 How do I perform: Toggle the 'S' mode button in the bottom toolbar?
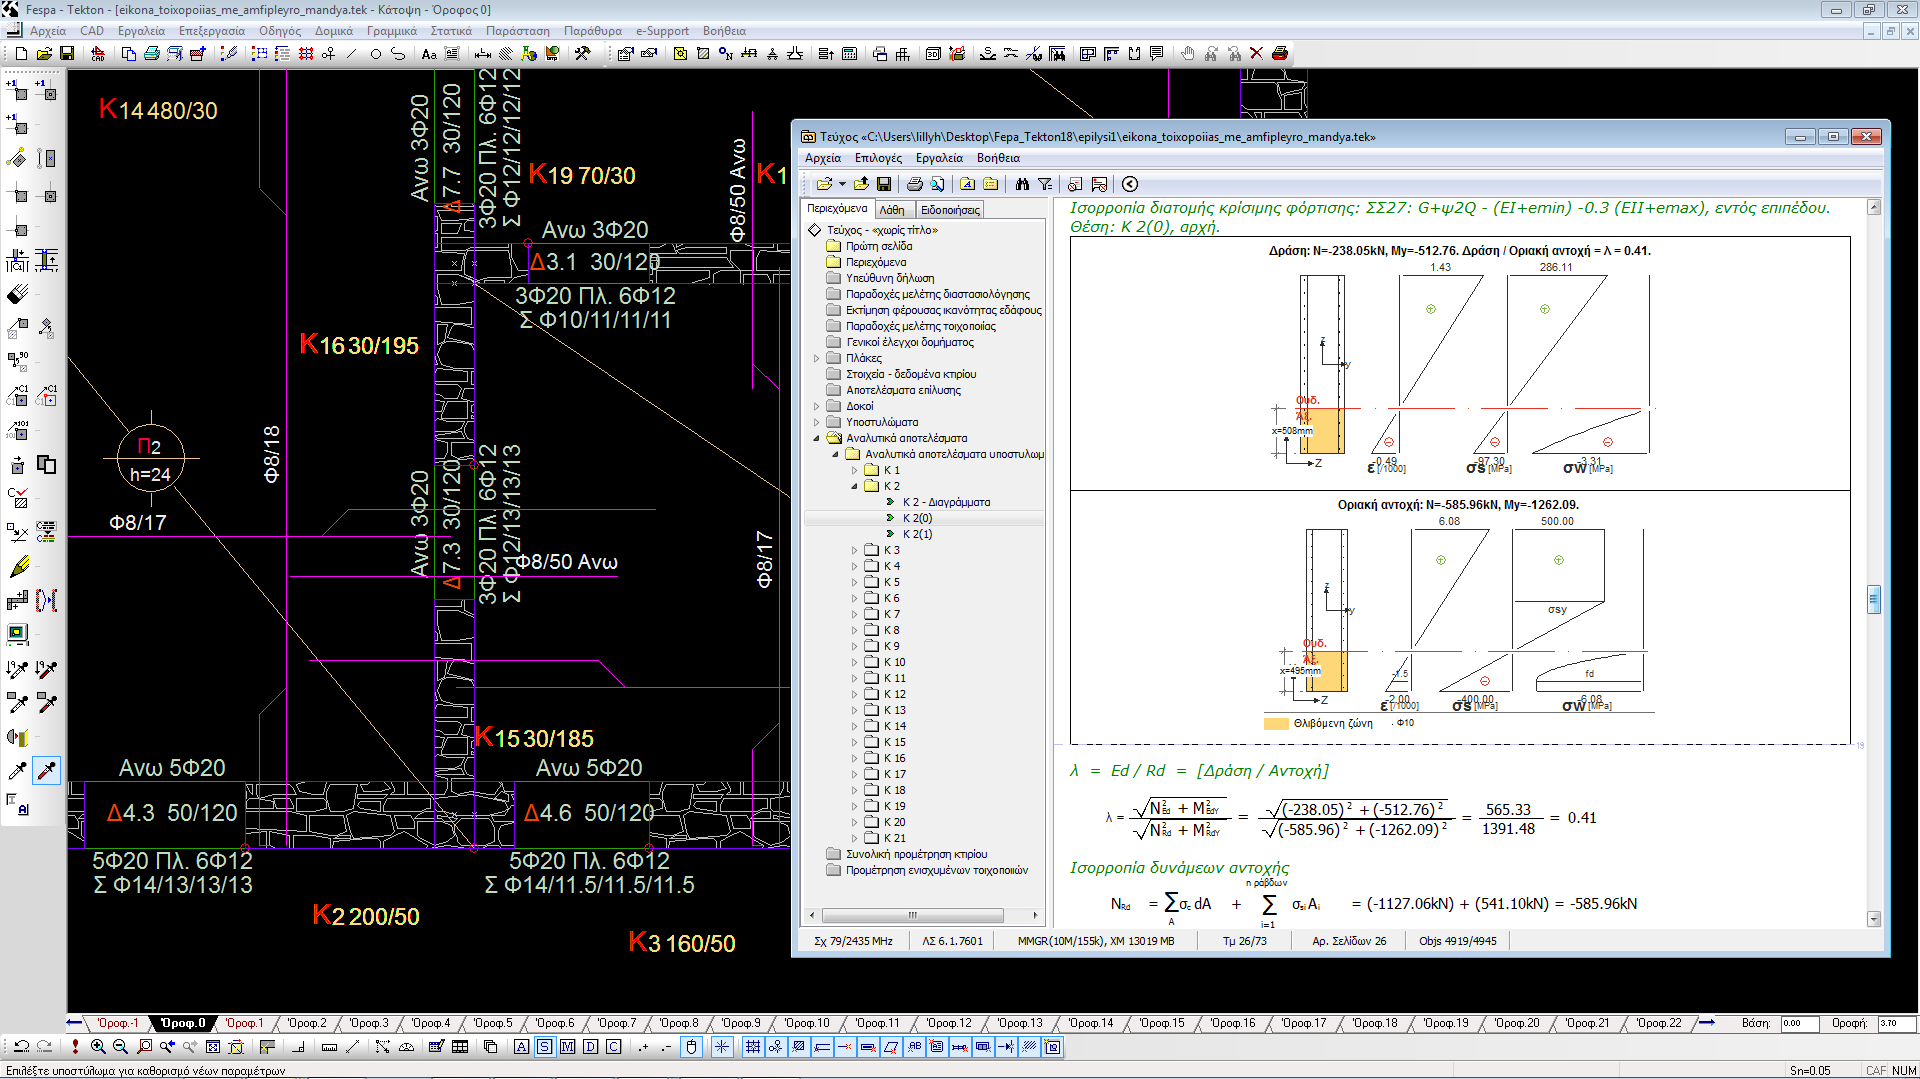(x=544, y=1047)
